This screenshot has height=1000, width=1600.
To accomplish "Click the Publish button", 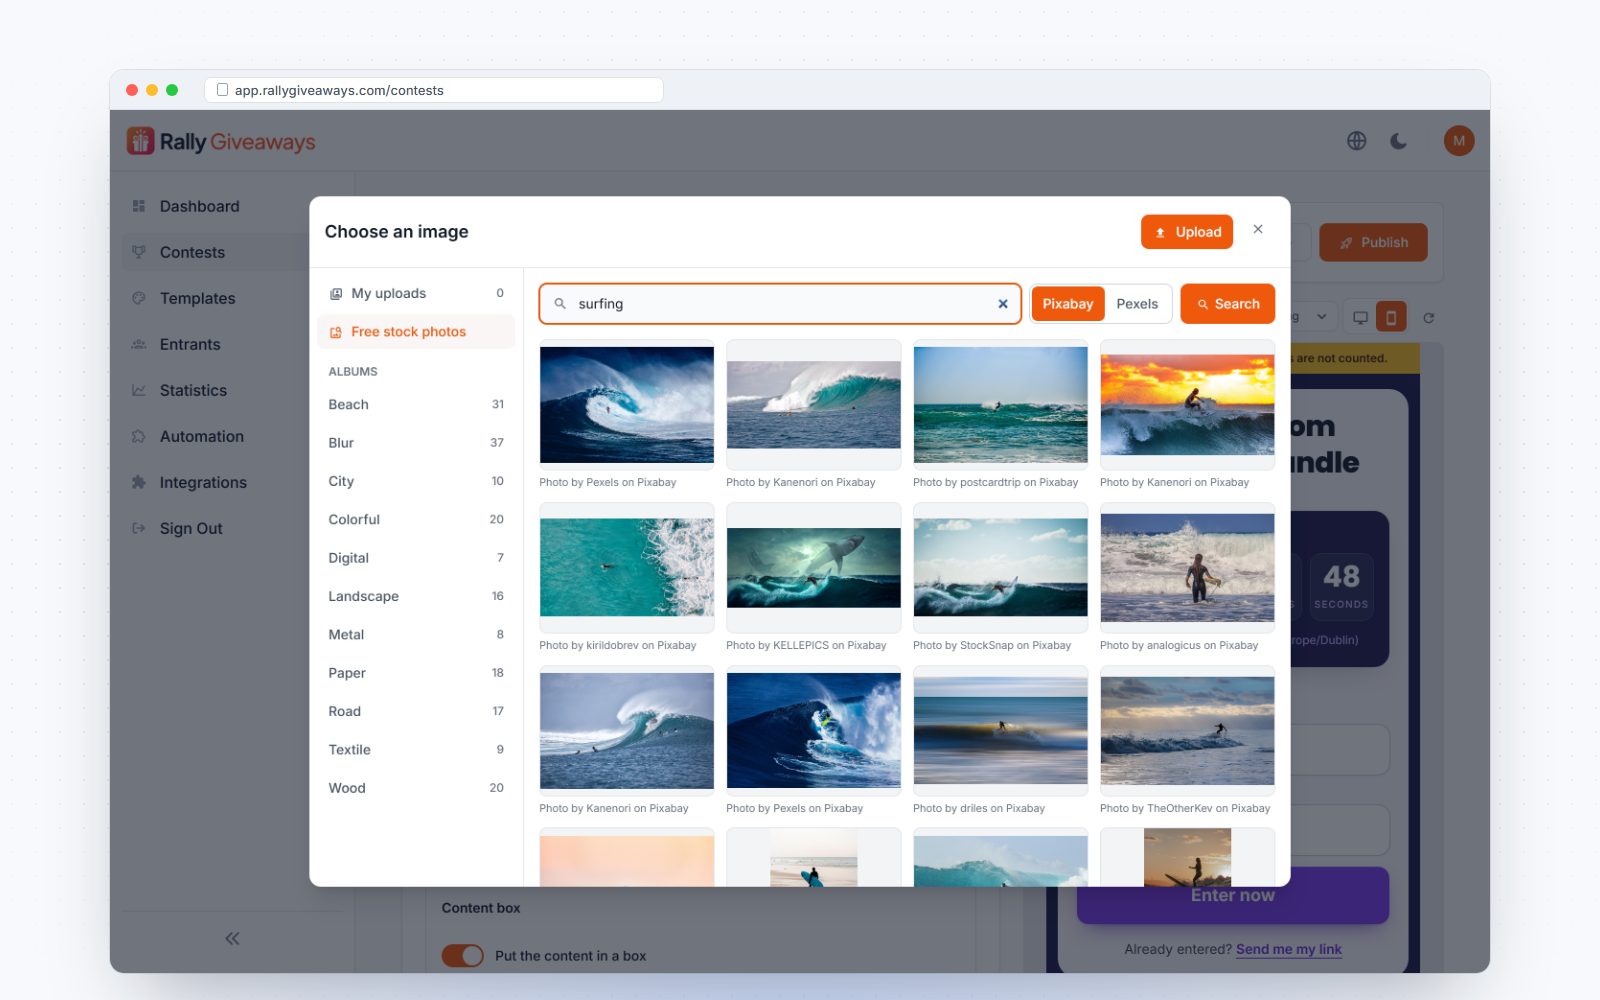I will 1373,242.
